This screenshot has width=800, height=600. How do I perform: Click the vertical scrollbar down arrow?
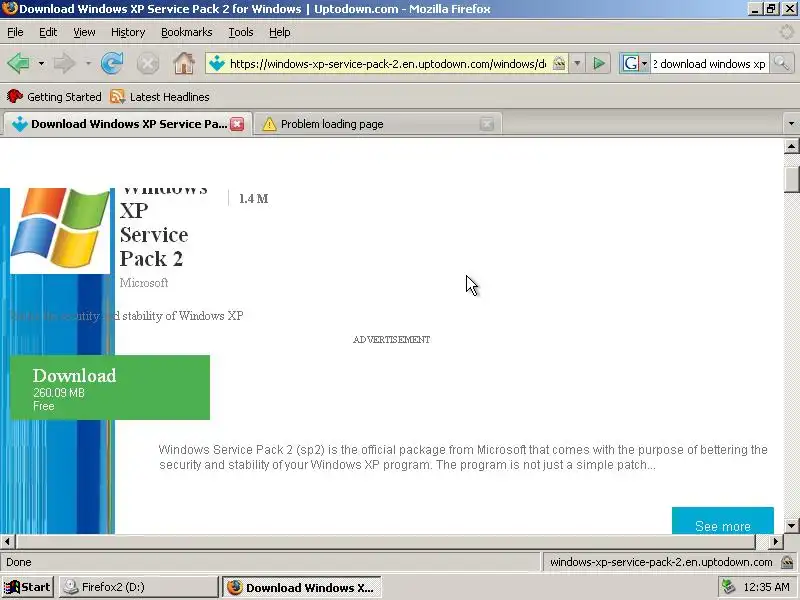[791, 525]
